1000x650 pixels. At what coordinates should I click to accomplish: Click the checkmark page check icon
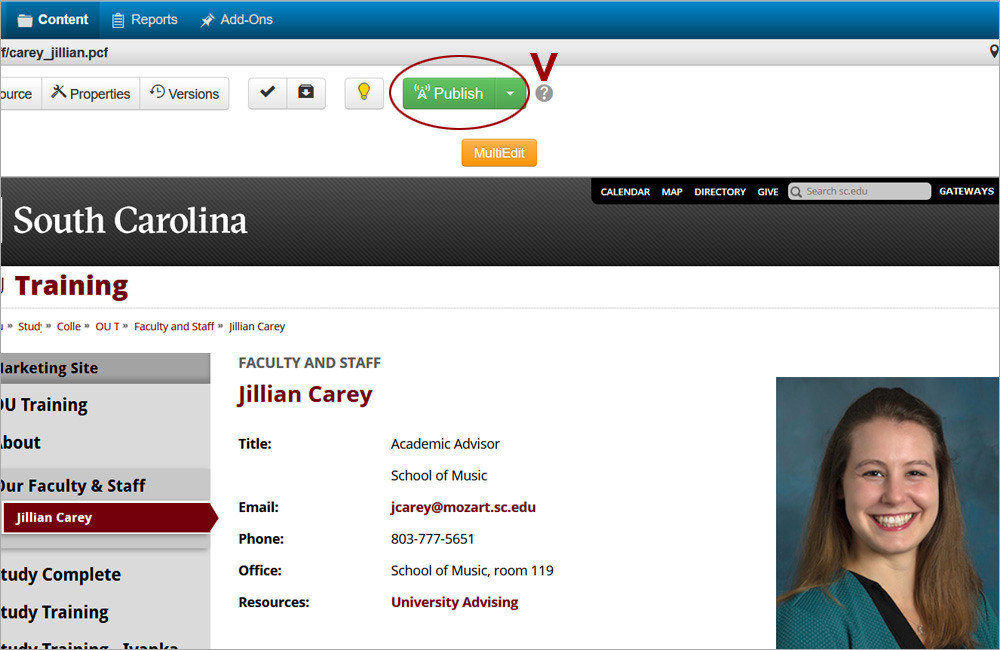pyautogui.click(x=267, y=93)
